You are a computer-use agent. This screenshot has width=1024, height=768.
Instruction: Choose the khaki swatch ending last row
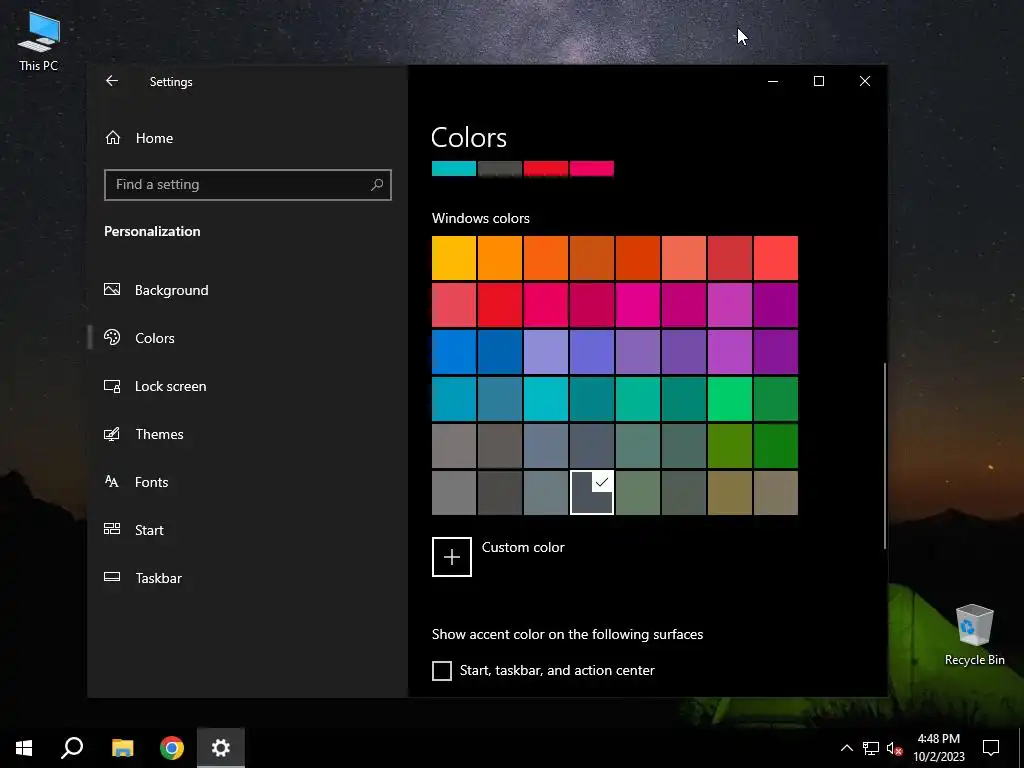tap(776, 492)
